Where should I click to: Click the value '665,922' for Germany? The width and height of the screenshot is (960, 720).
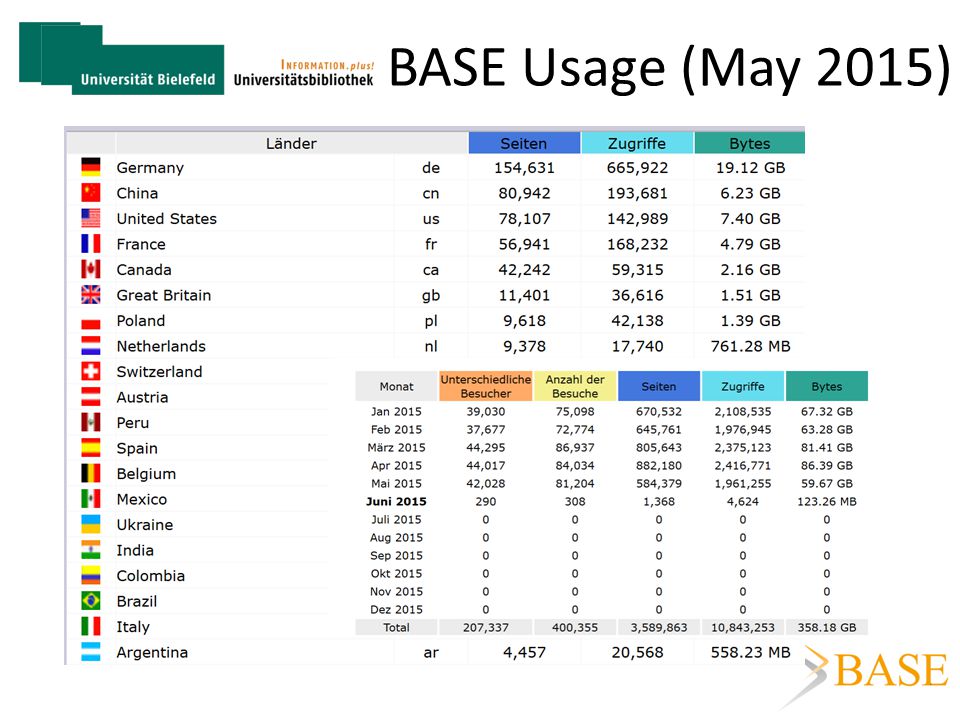click(637, 168)
